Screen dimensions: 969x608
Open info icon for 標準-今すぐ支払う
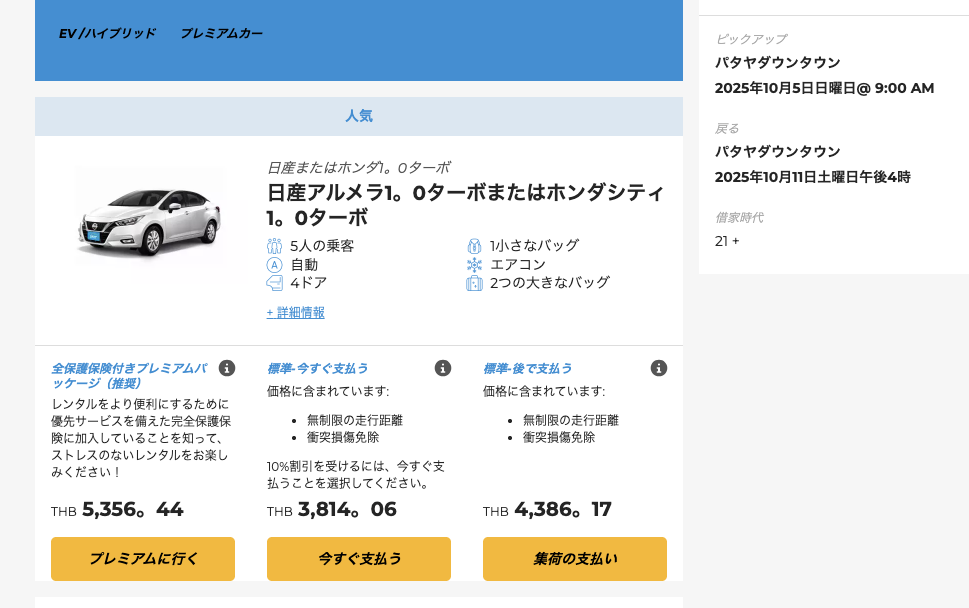point(443,368)
